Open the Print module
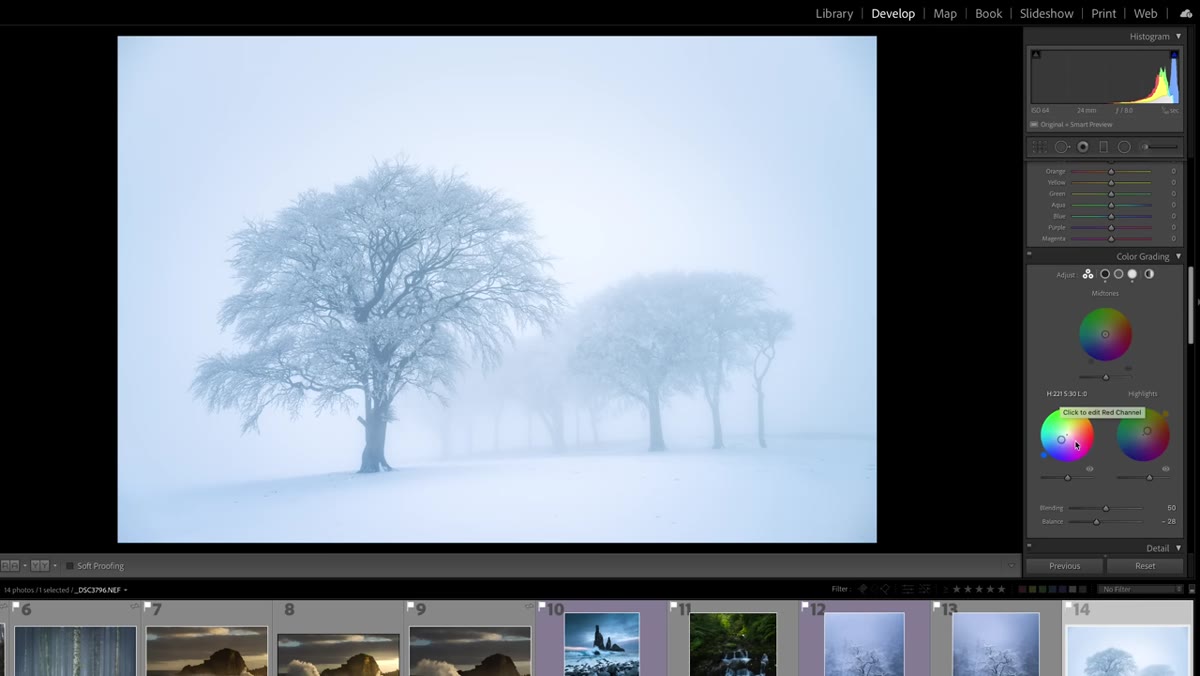The image size is (1200, 676). [x=1104, y=13]
